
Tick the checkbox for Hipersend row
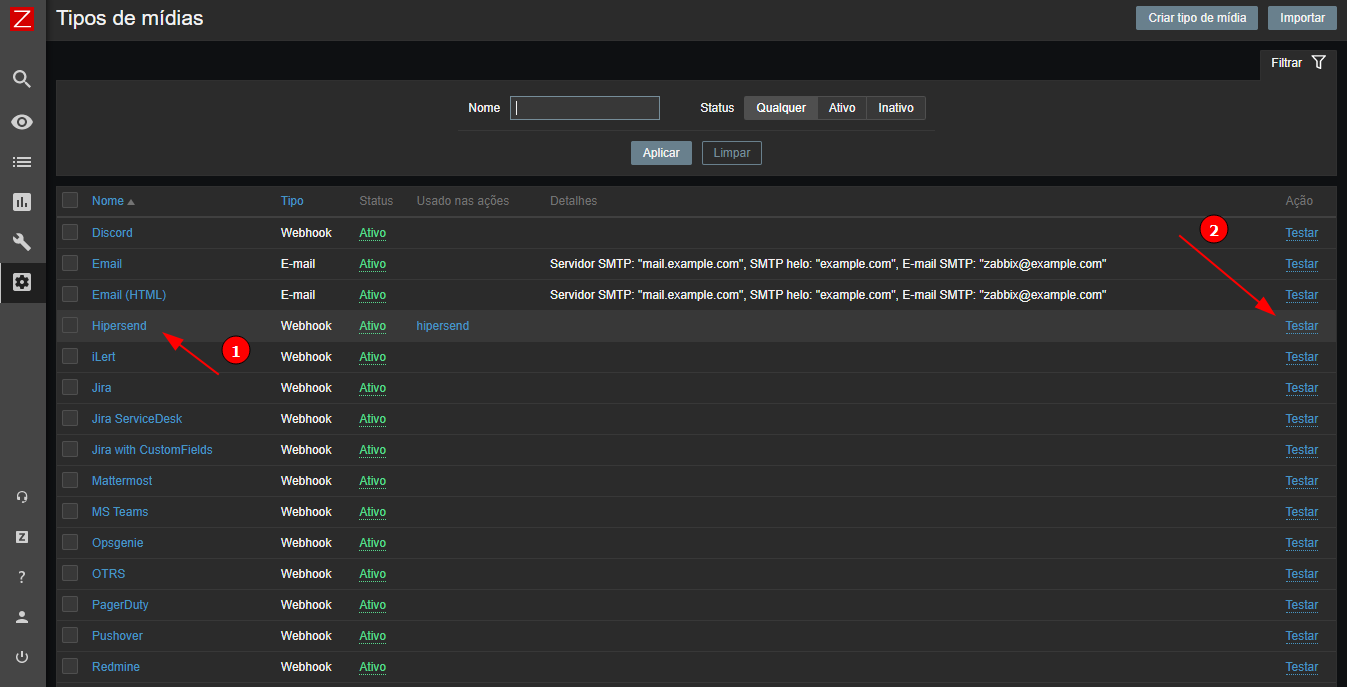[70, 325]
